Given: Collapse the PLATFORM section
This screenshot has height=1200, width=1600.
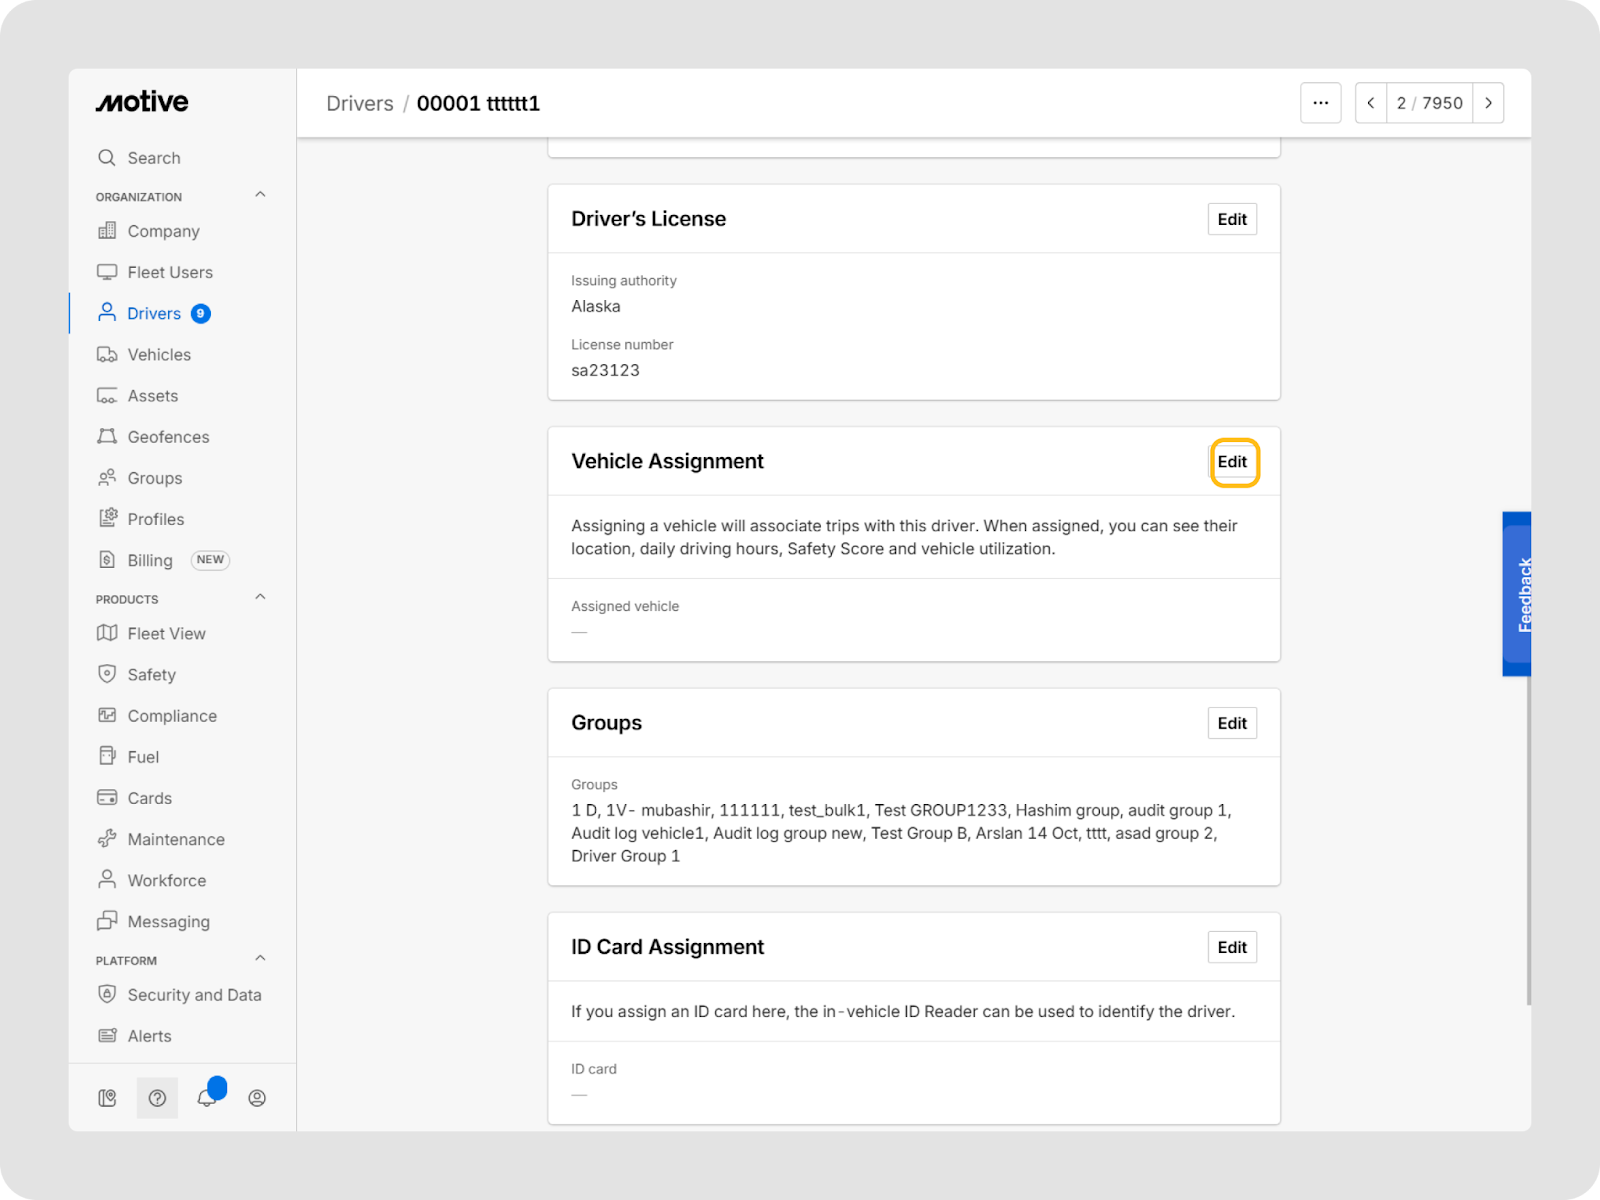Looking at the screenshot, I should click(x=260, y=958).
